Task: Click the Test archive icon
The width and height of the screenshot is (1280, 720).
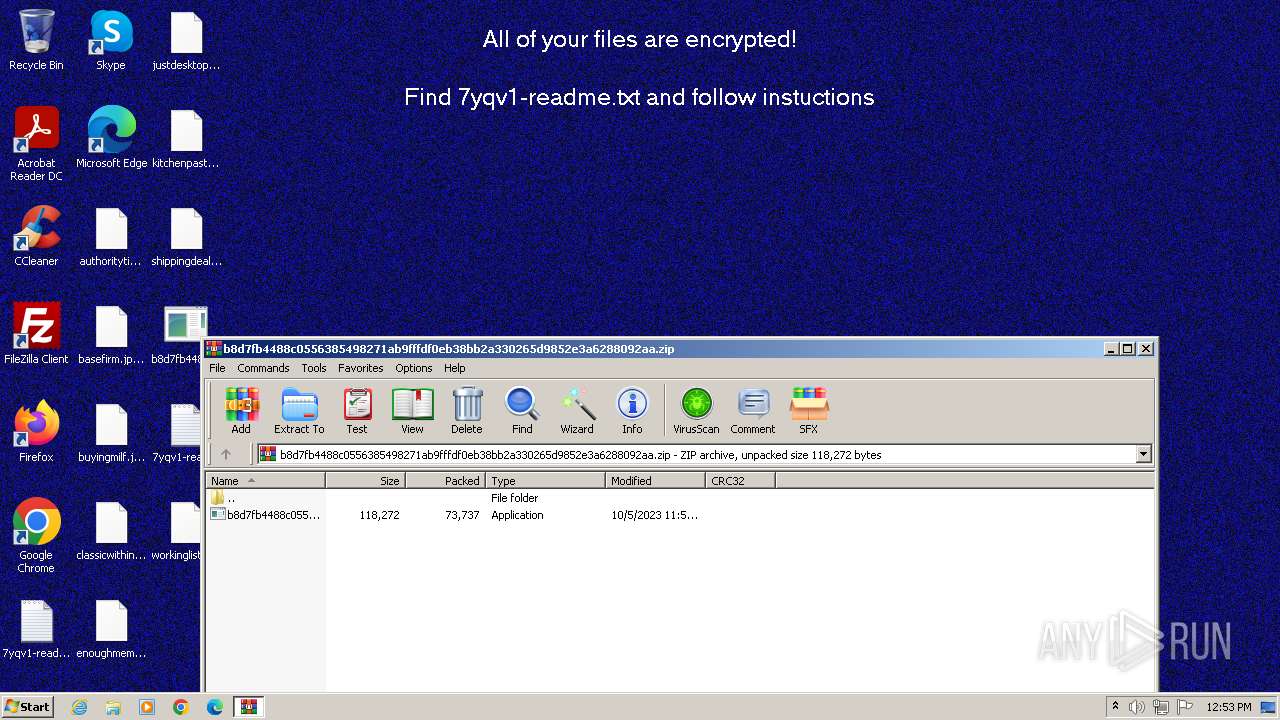Action: [x=357, y=411]
